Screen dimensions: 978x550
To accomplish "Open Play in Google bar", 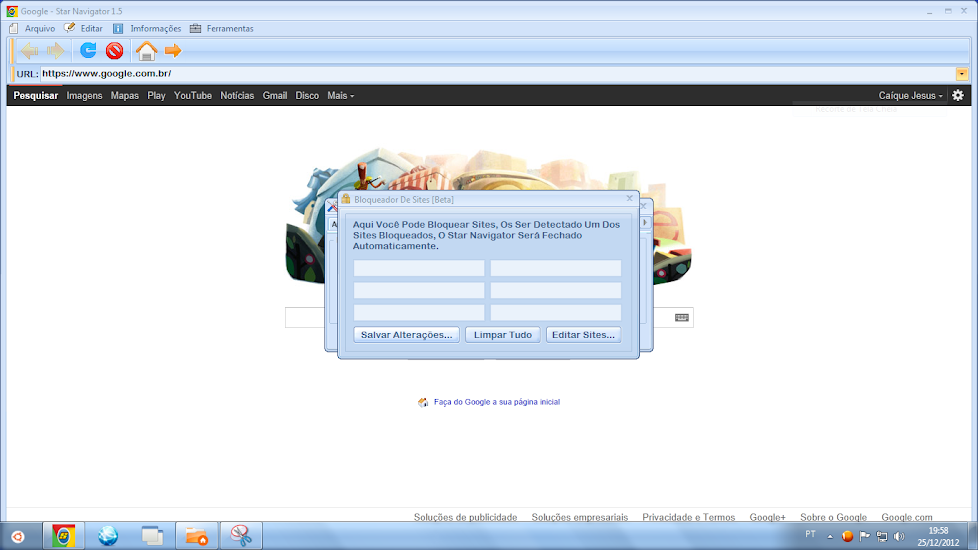I will pos(156,95).
